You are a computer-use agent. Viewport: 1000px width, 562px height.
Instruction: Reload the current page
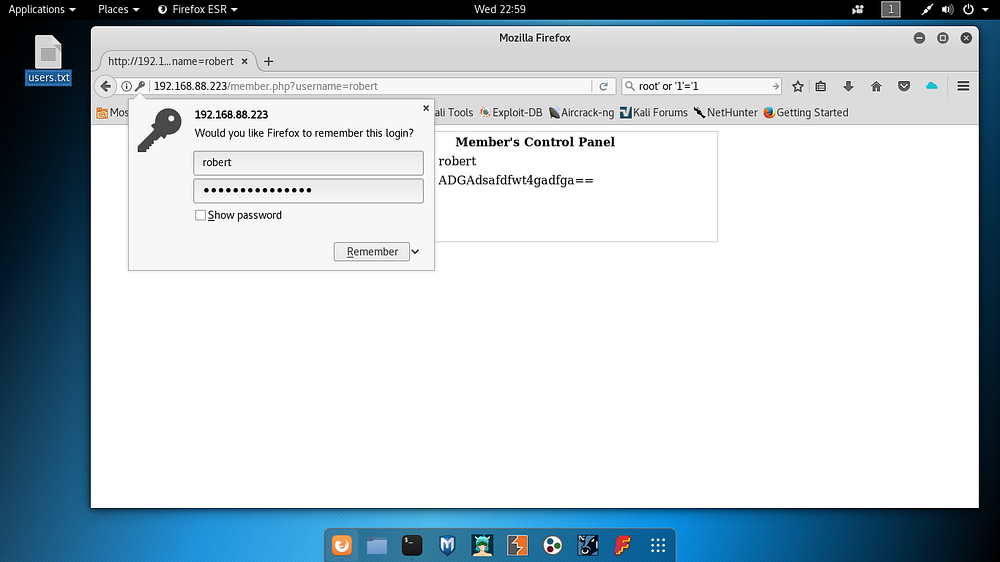[603, 86]
